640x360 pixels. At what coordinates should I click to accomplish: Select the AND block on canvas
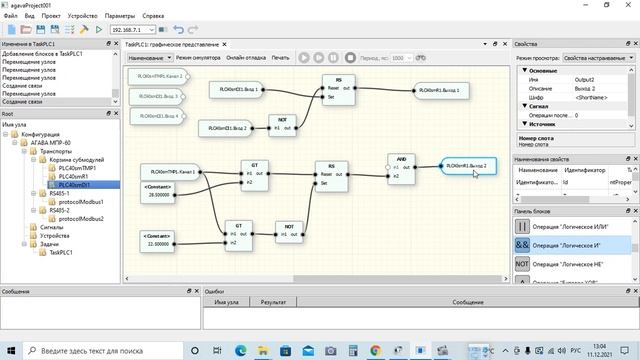[401, 169]
